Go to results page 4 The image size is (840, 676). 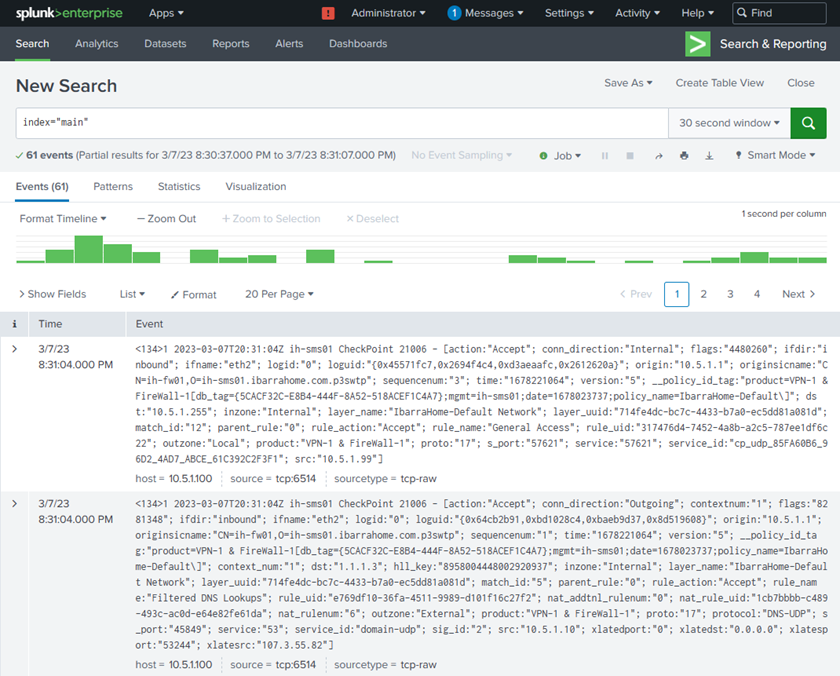coord(757,294)
